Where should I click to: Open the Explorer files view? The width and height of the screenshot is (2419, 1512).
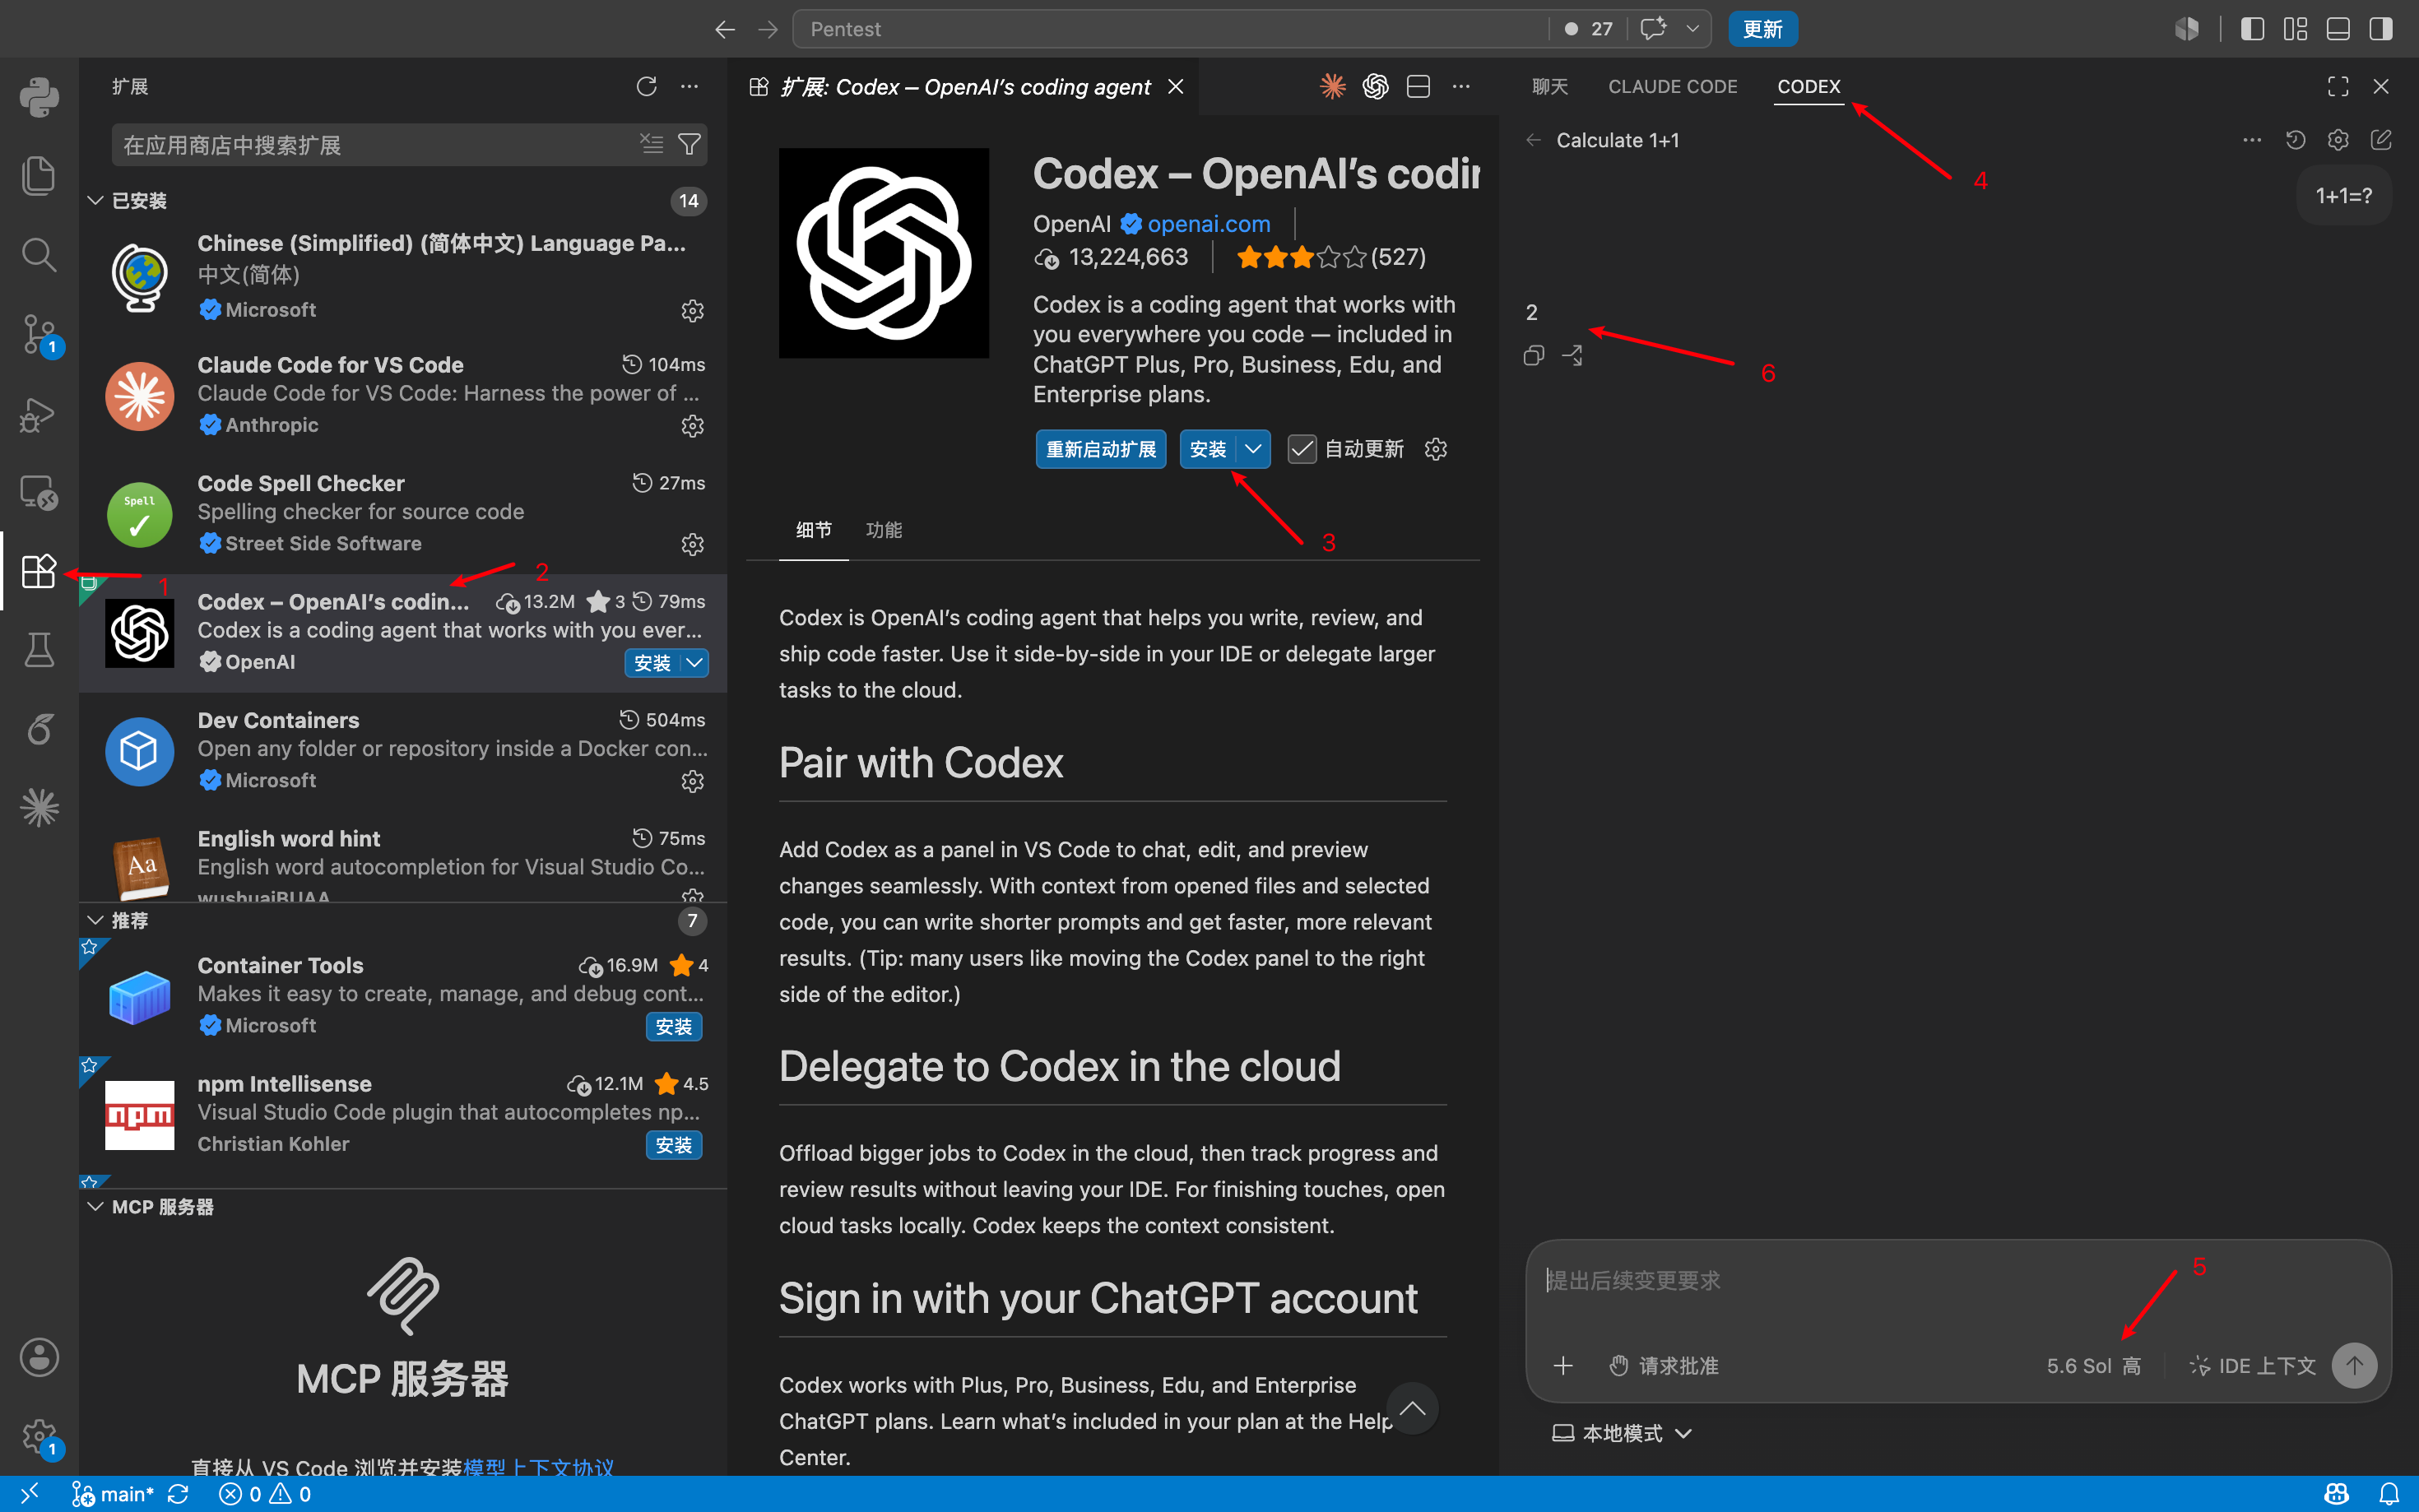click(39, 176)
